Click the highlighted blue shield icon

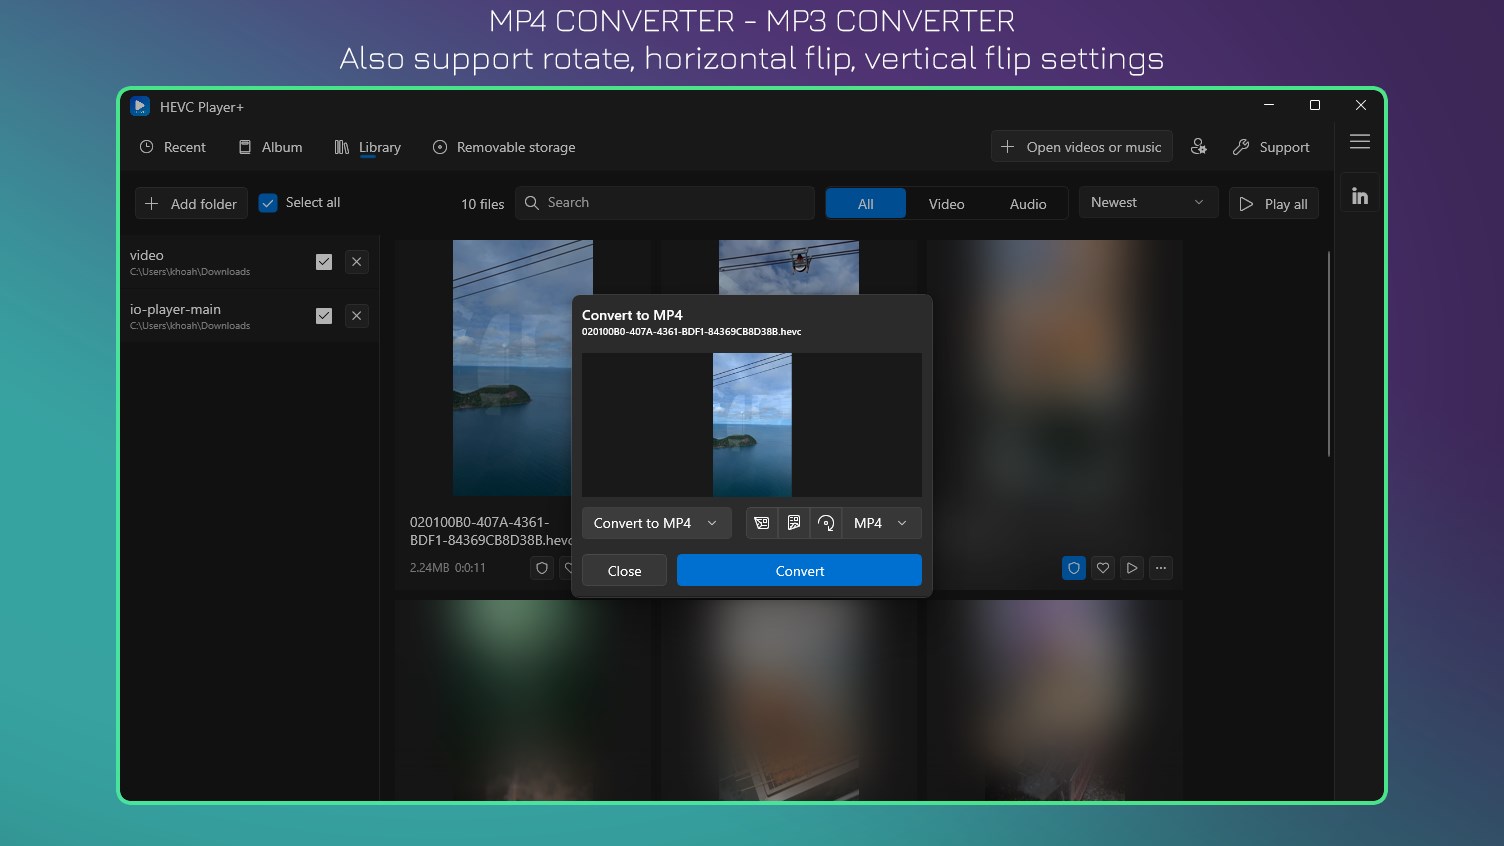click(1074, 568)
